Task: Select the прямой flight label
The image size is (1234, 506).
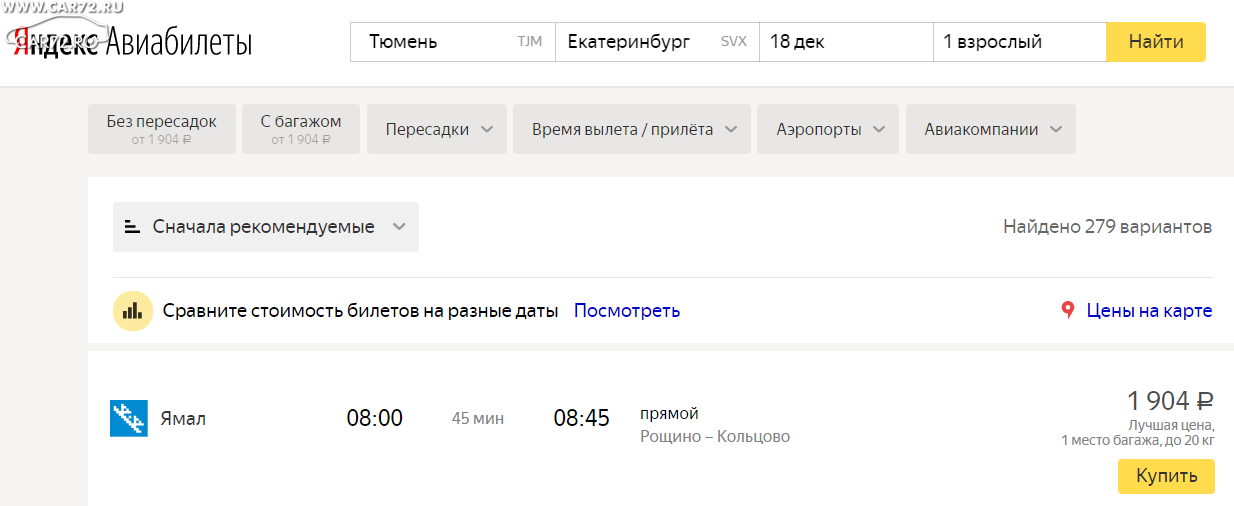Action: [669, 414]
